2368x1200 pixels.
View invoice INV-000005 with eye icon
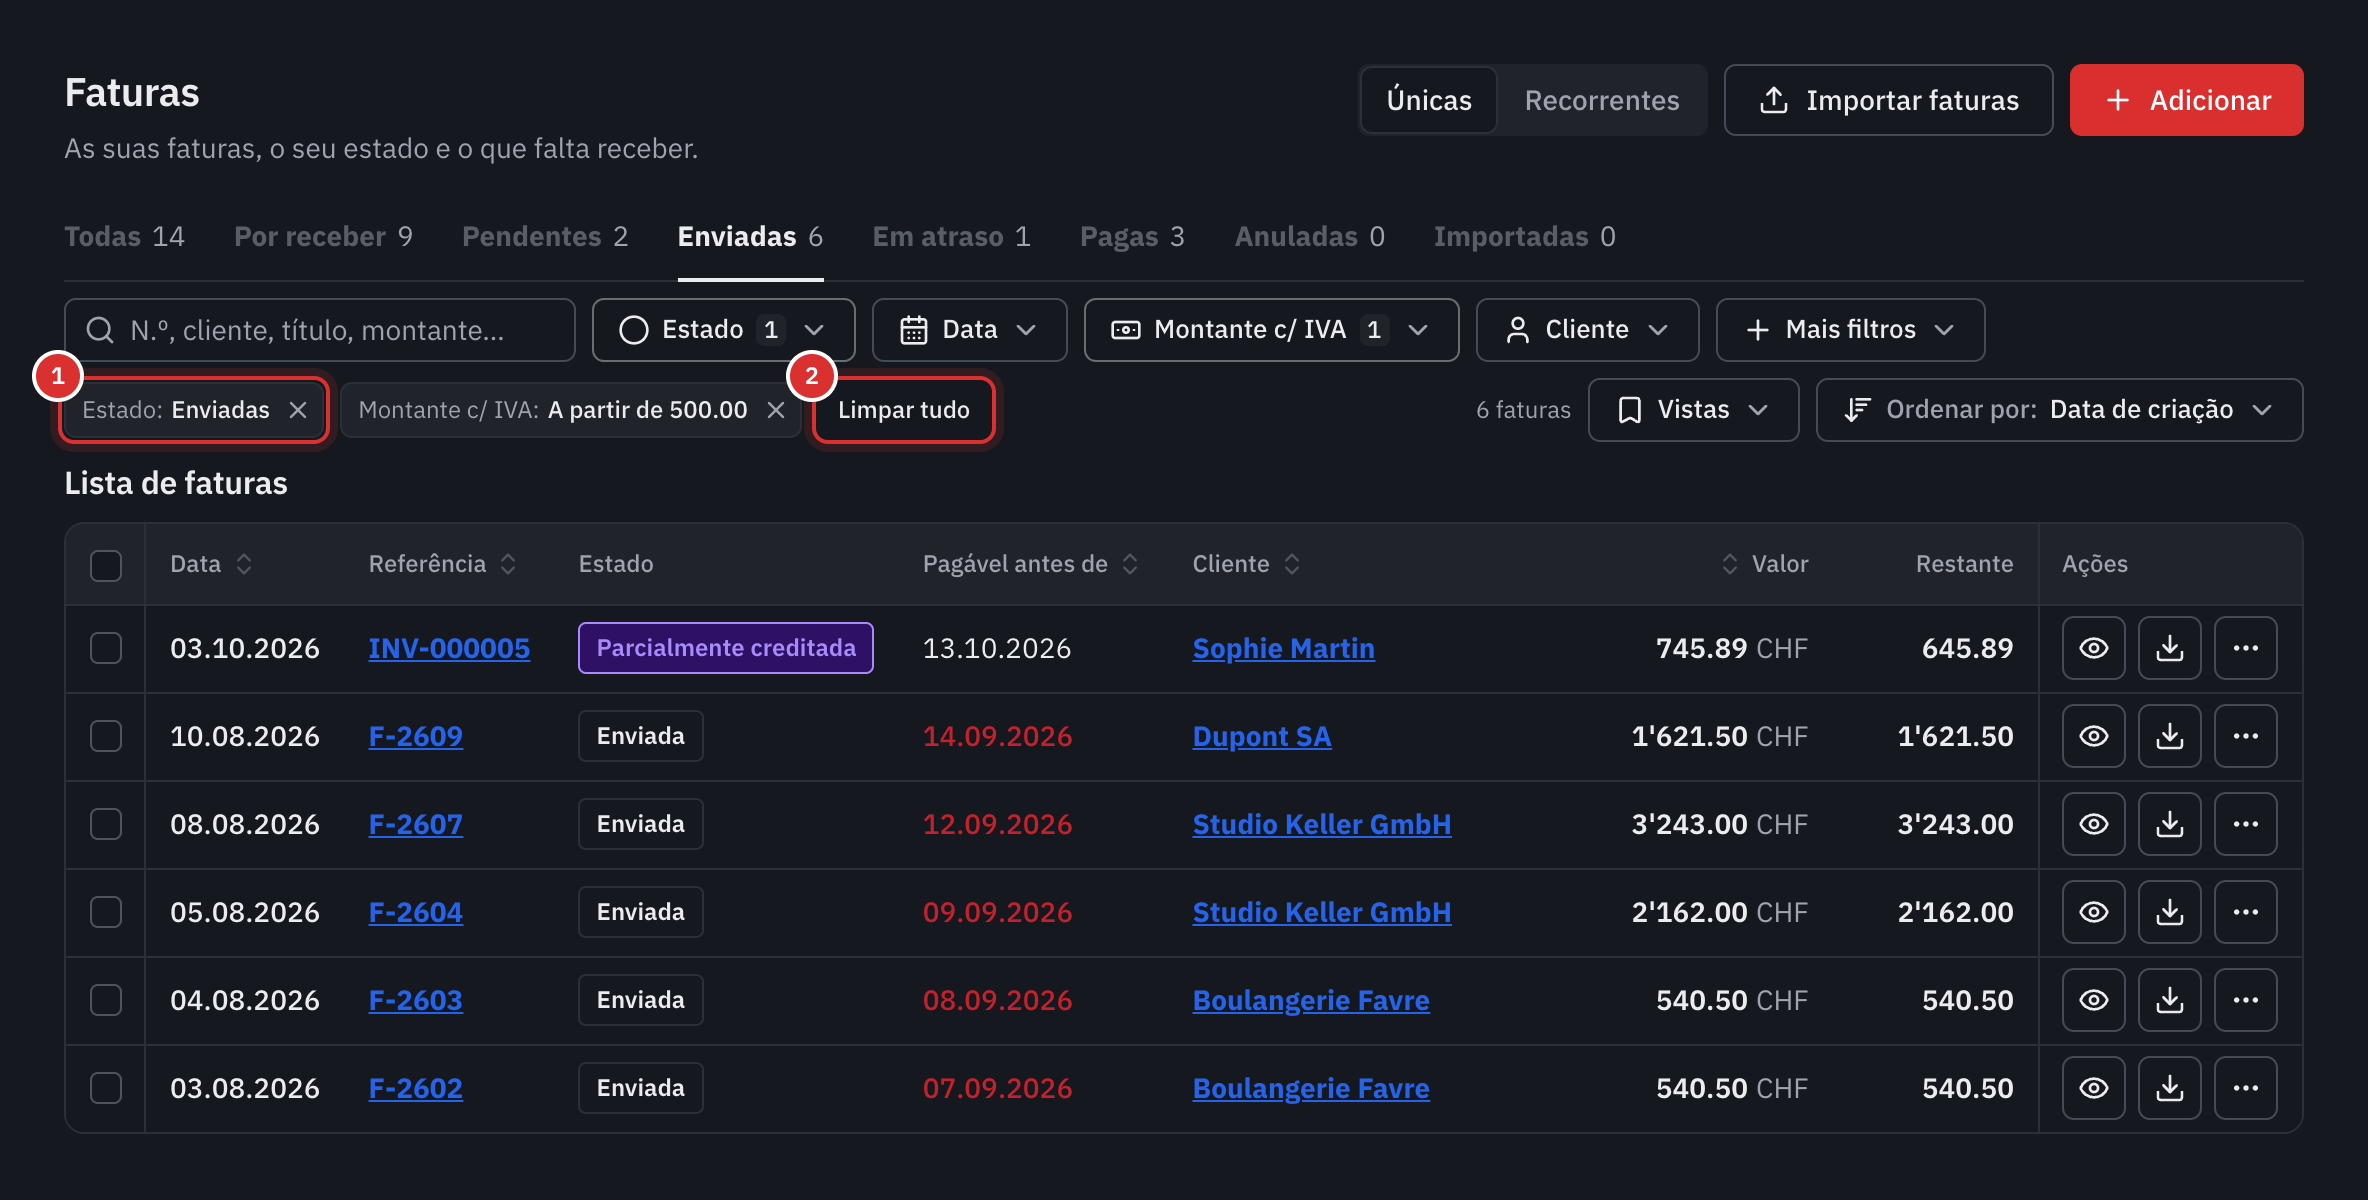(2093, 648)
